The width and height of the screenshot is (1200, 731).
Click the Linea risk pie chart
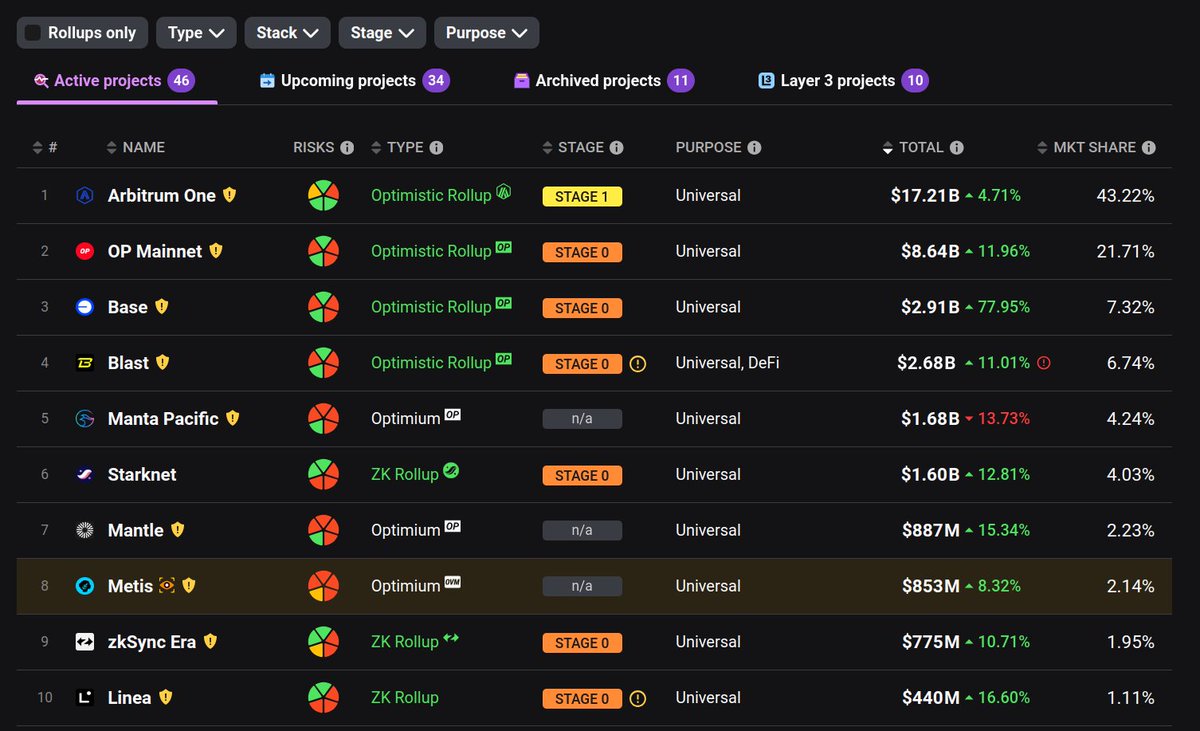[x=323, y=698]
